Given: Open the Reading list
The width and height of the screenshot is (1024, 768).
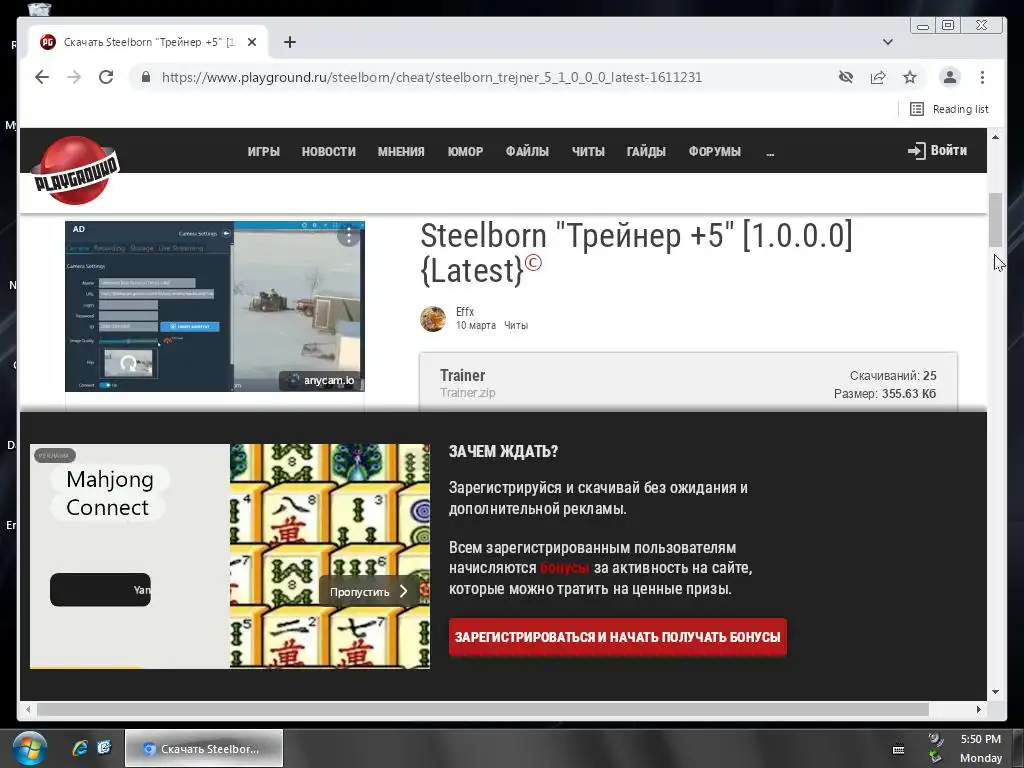Looking at the screenshot, I should (949, 109).
